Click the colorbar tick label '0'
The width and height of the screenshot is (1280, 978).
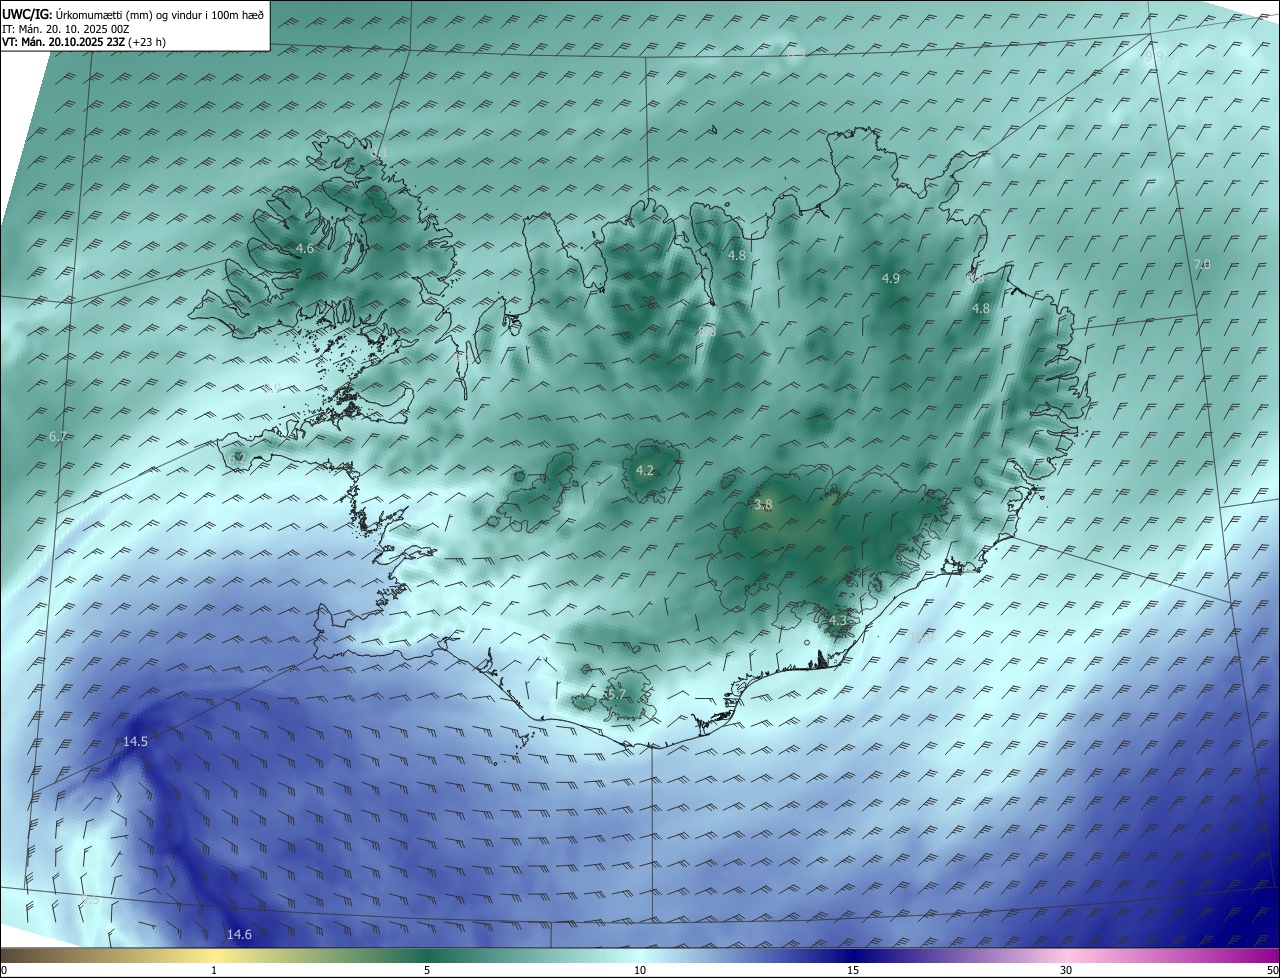pyautogui.click(x=4, y=970)
